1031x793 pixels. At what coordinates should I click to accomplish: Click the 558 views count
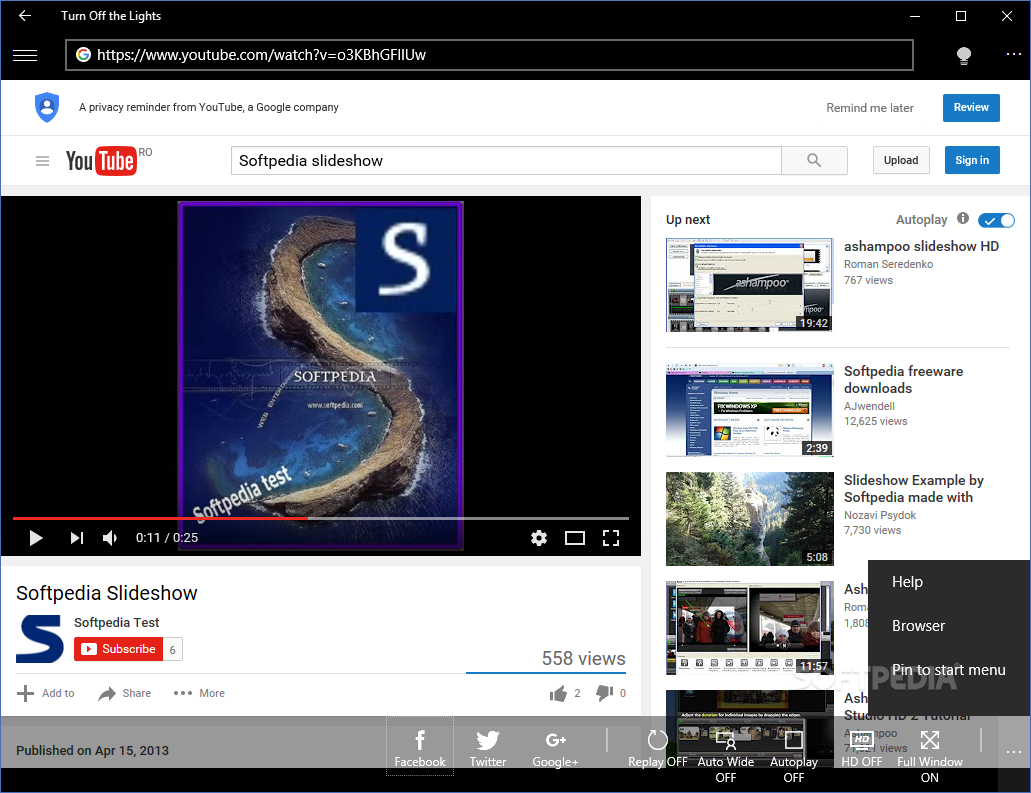click(x=583, y=658)
